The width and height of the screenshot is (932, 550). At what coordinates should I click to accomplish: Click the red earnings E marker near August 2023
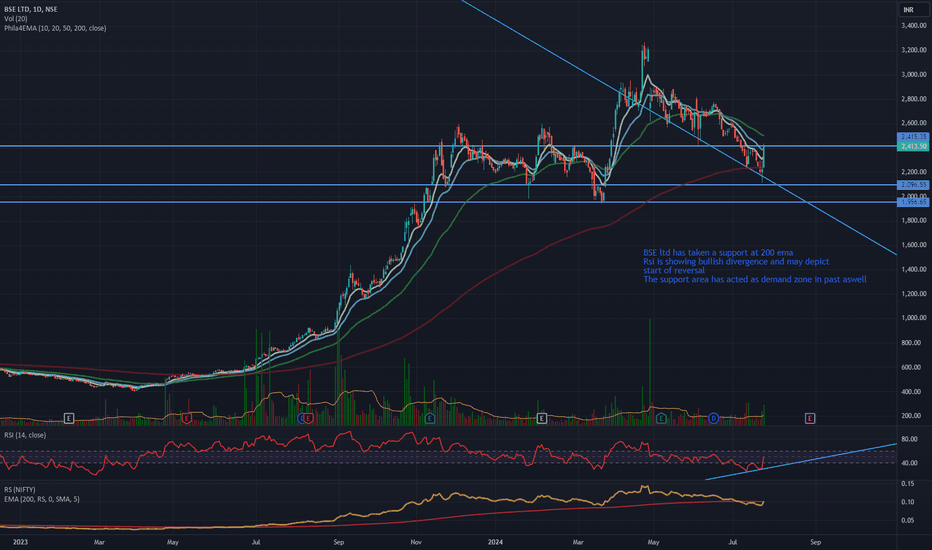tap(308, 419)
